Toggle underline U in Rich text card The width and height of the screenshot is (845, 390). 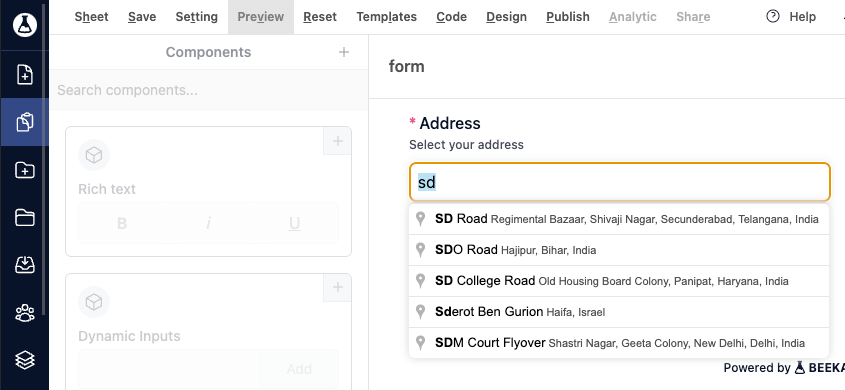pos(294,223)
